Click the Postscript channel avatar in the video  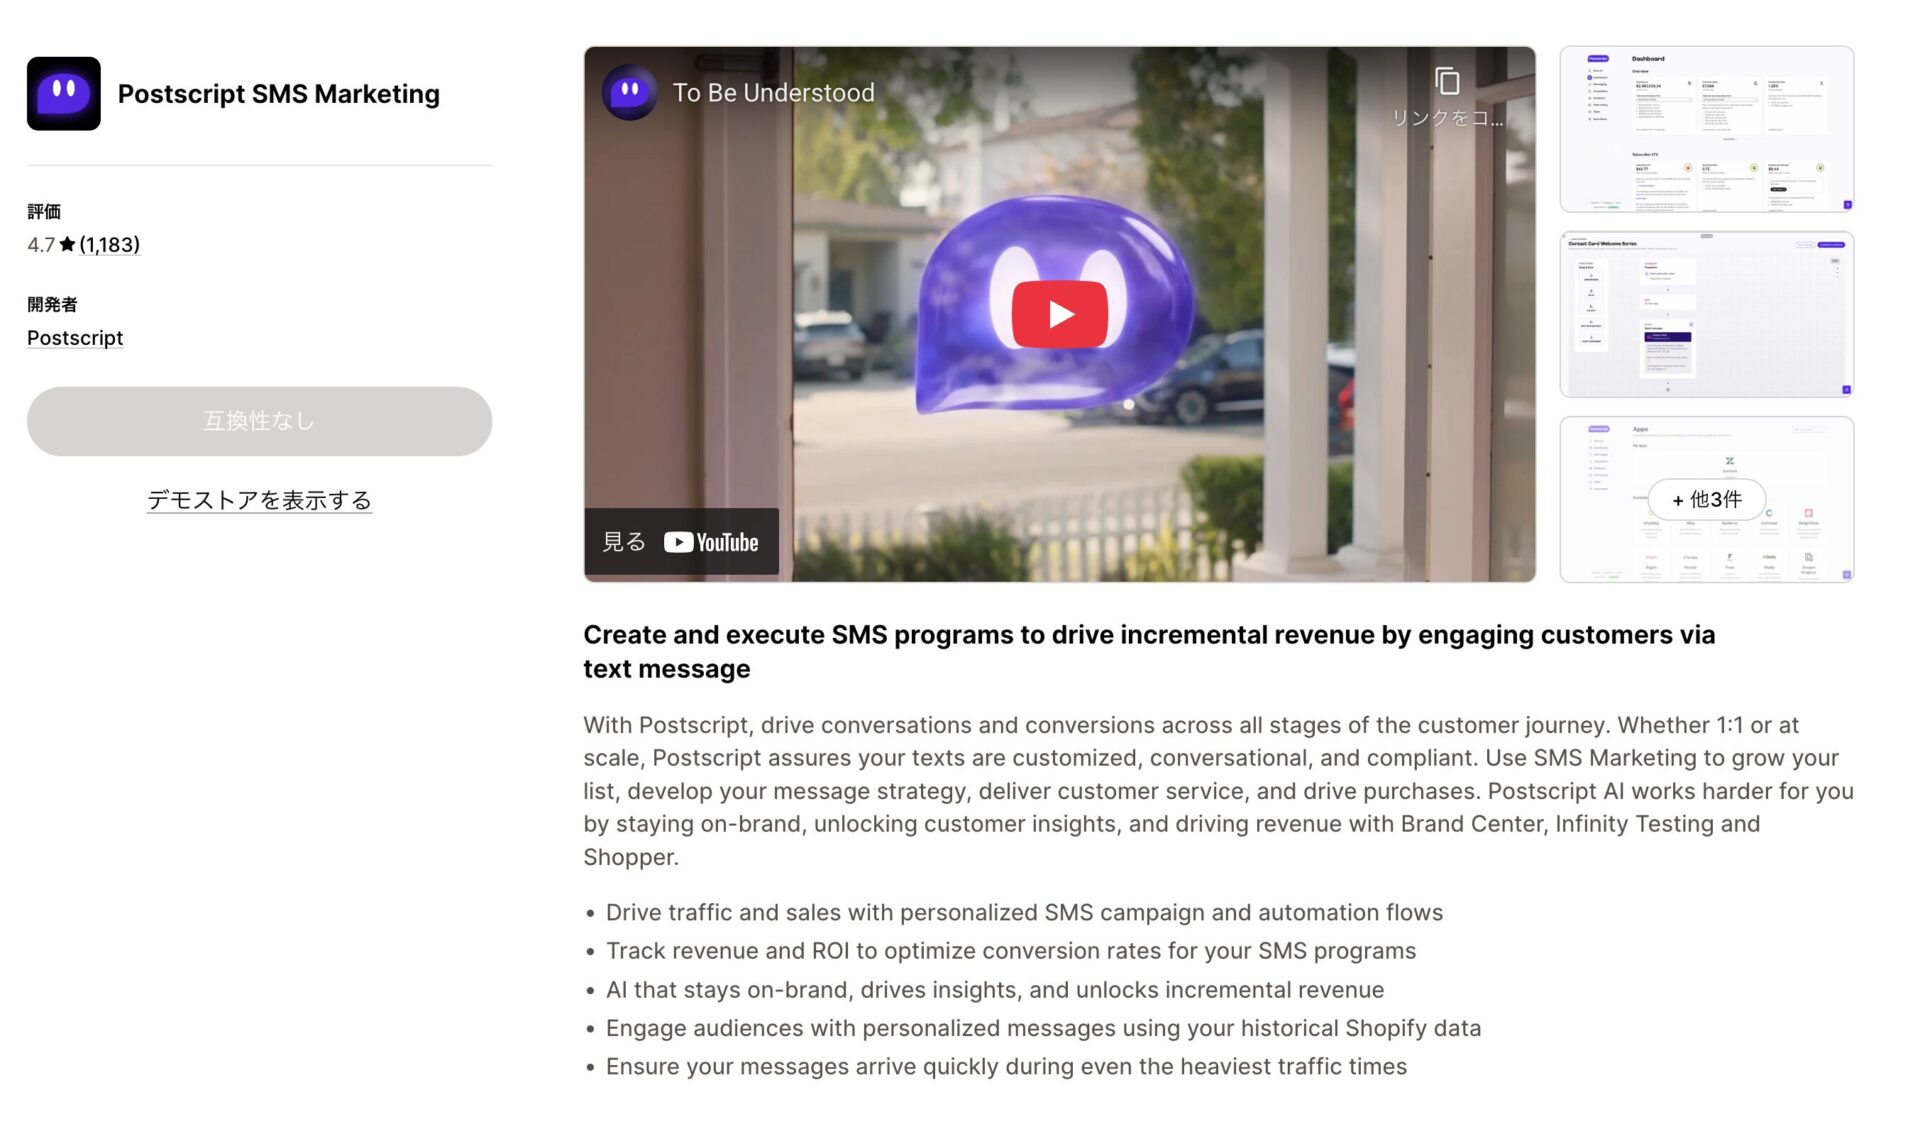point(630,93)
